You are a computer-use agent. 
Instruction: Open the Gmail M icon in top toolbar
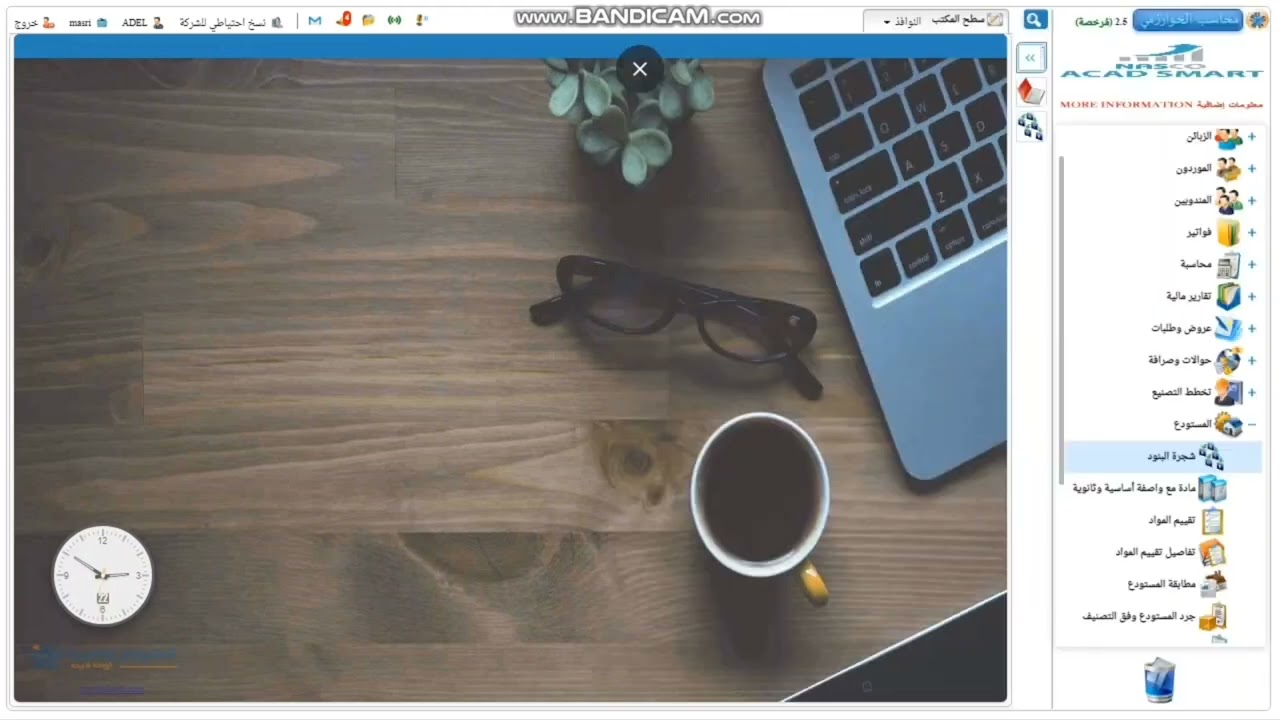(315, 21)
